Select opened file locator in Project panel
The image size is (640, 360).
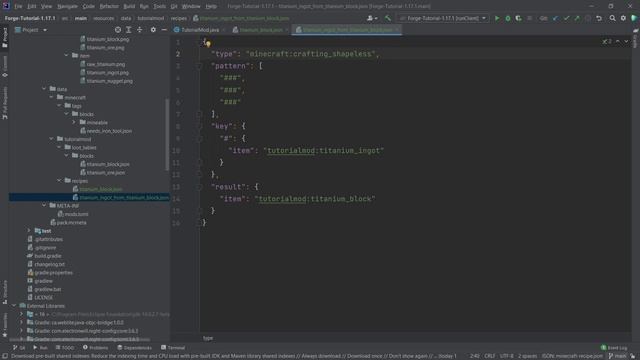[x=118, y=30]
